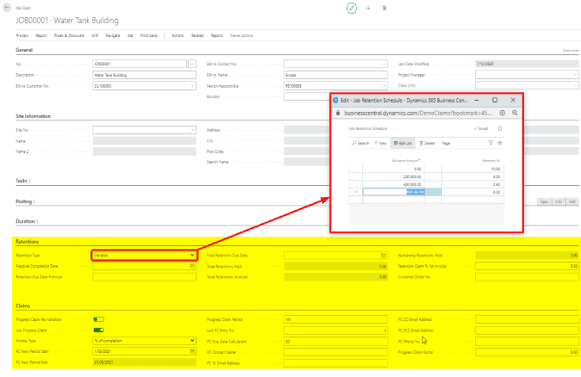The height and width of the screenshot is (377, 581).
Task: Open the PC Next Period Start calendar icon
Action: [x=192, y=351]
